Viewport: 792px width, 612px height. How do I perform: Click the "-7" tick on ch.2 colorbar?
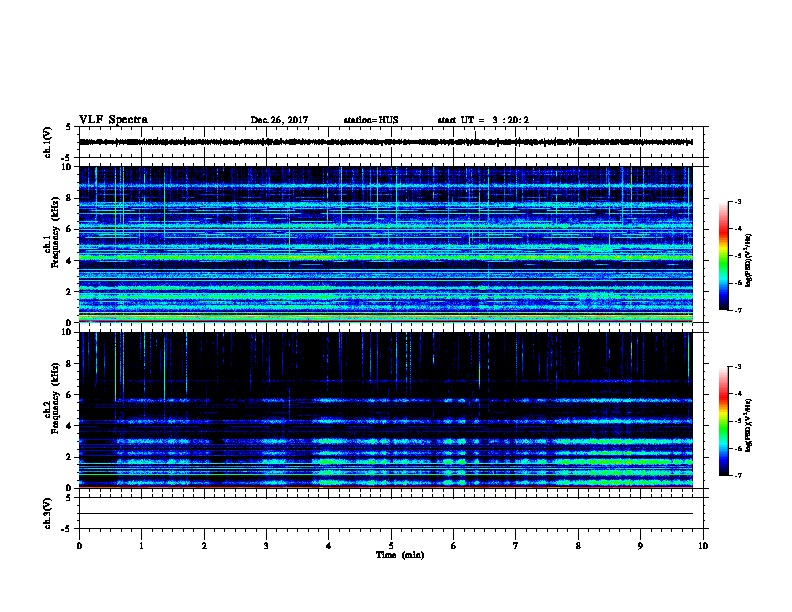(737, 475)
